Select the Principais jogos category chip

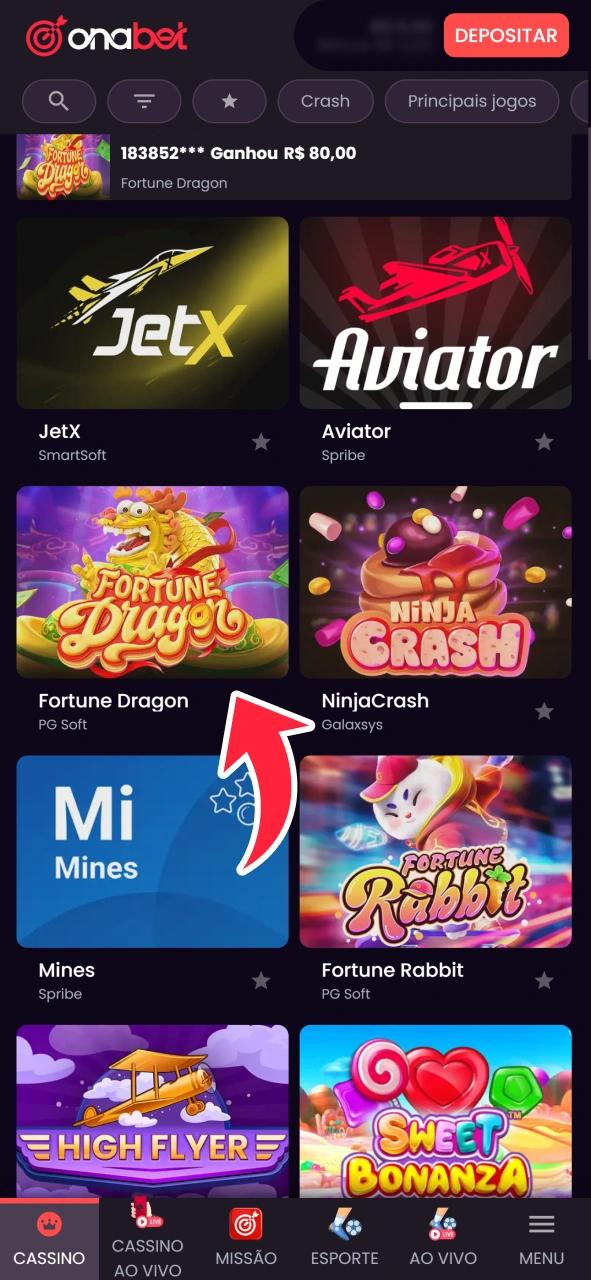[x=472, y=101]
